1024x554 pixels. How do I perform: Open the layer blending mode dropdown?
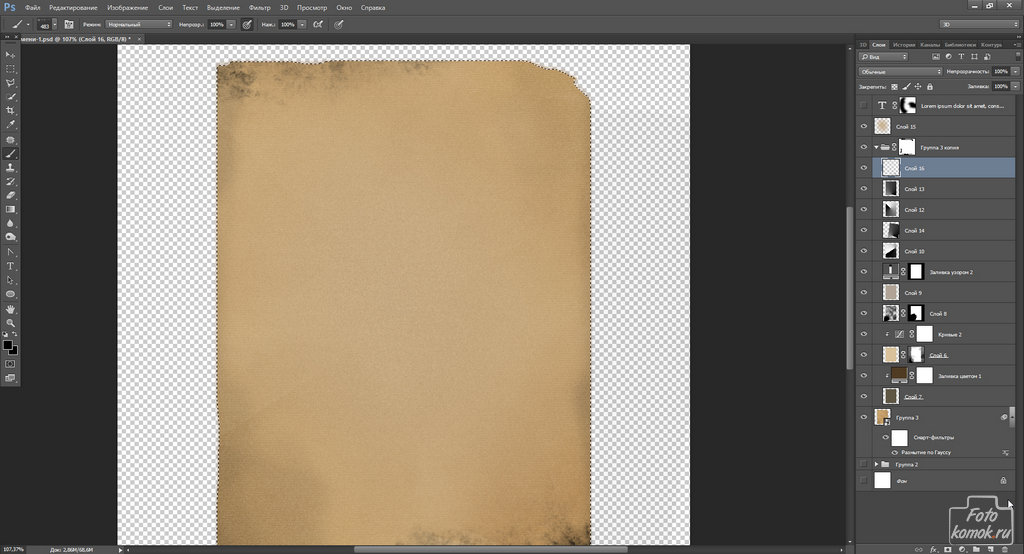tap(900, 72)
